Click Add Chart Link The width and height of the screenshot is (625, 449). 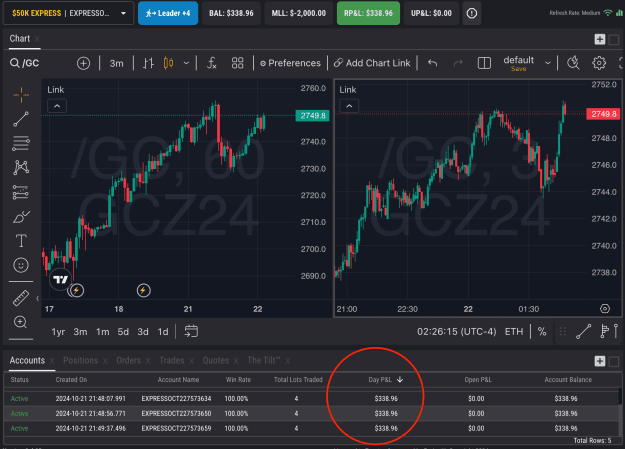click(372, 63)
